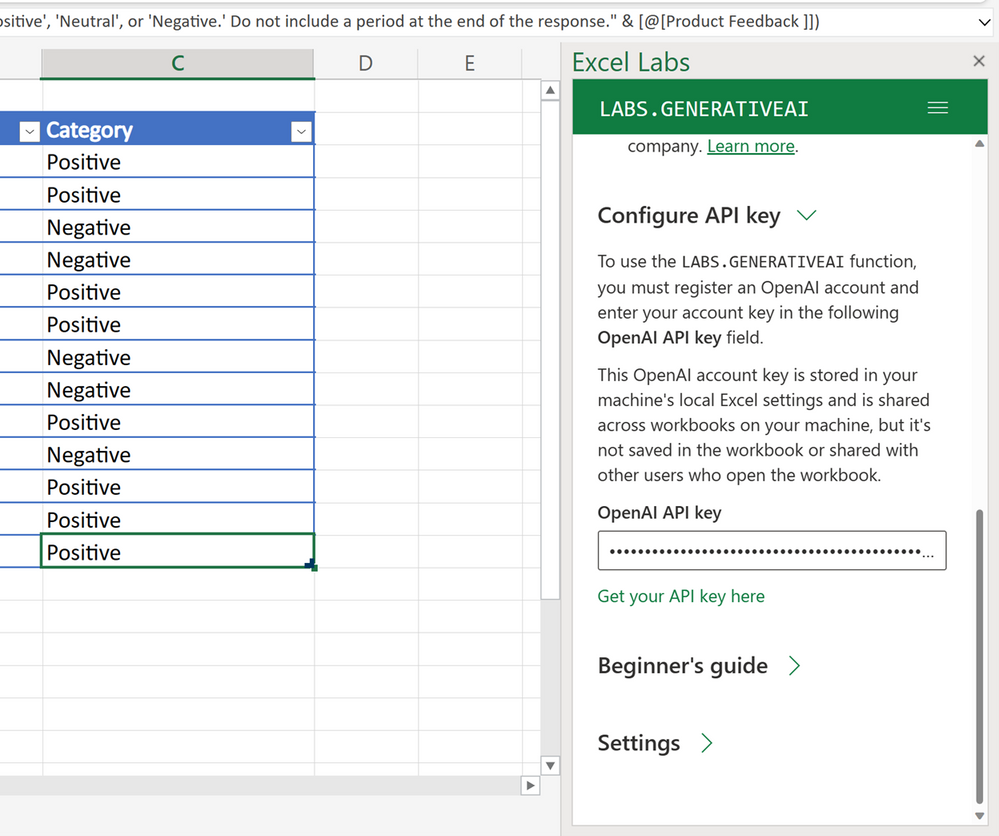Image resolution: width=999 pixels, height=836 pixels.
Task: Click the horizontal scroll-right arrow
Action: (530, 786)
